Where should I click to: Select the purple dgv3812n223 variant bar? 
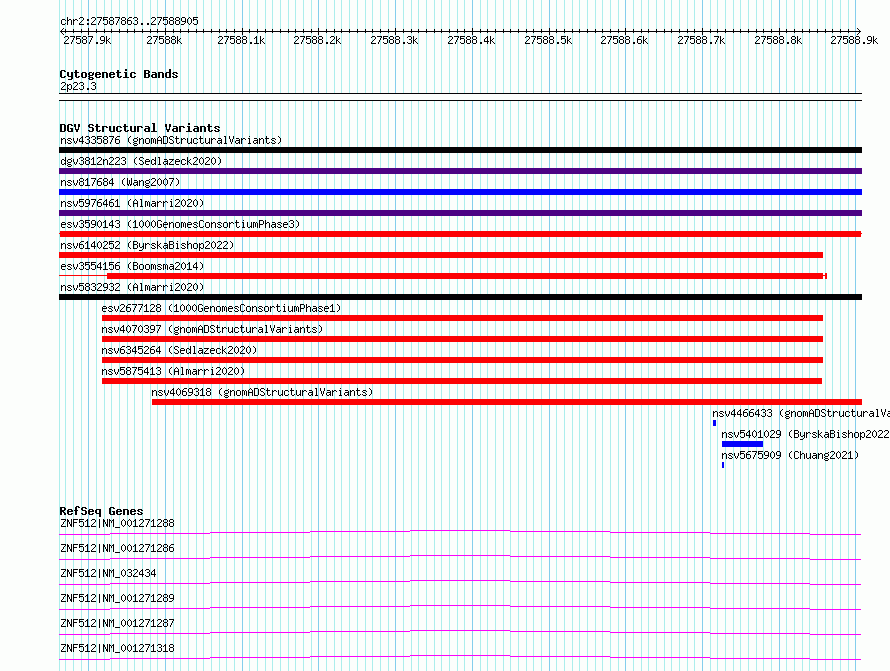coord(460,171)
